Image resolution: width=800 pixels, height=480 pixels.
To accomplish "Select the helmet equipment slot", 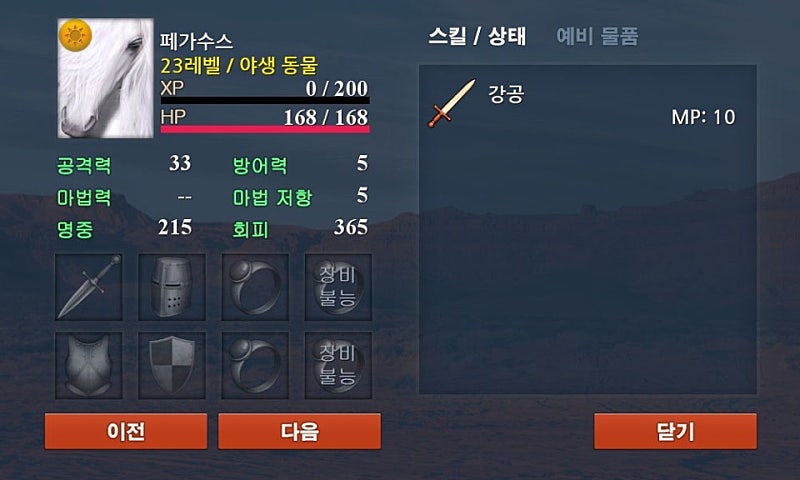I will [x=172, y=287].
